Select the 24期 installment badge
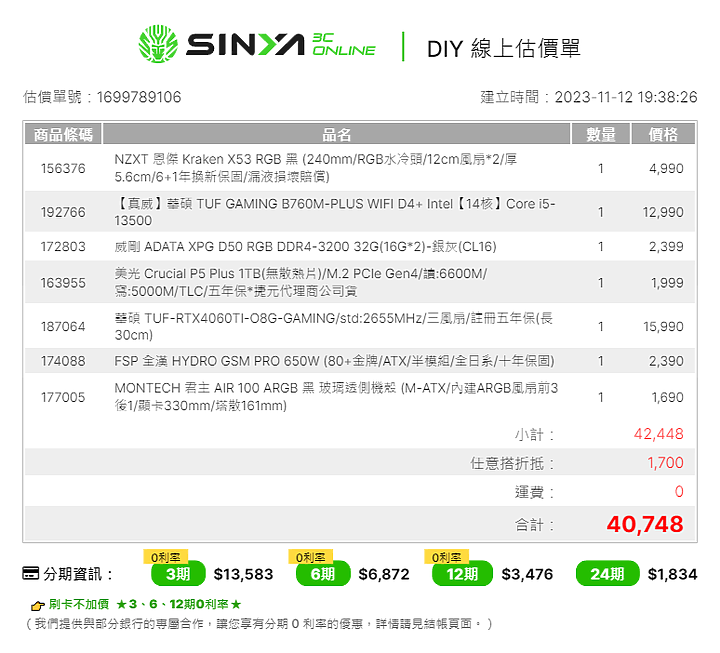 coord(608,574)
